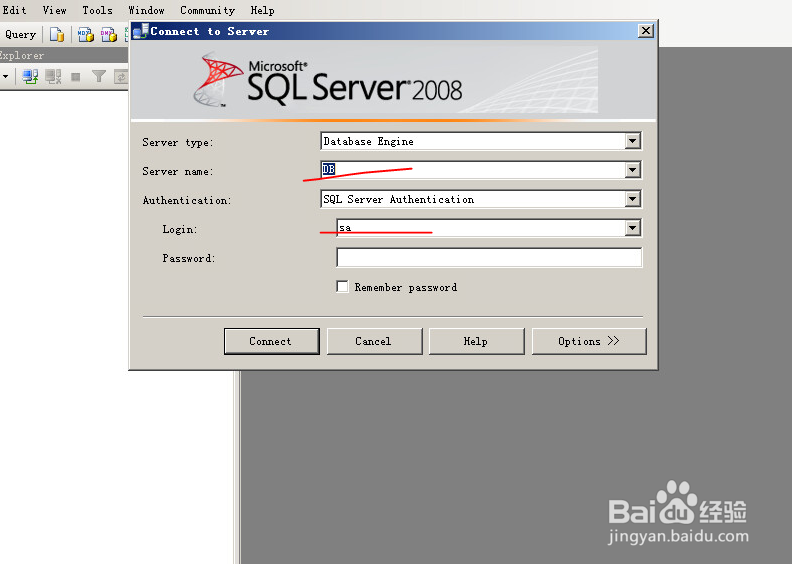Open the Window menu

pyautogui.click(x=146, y=10)
